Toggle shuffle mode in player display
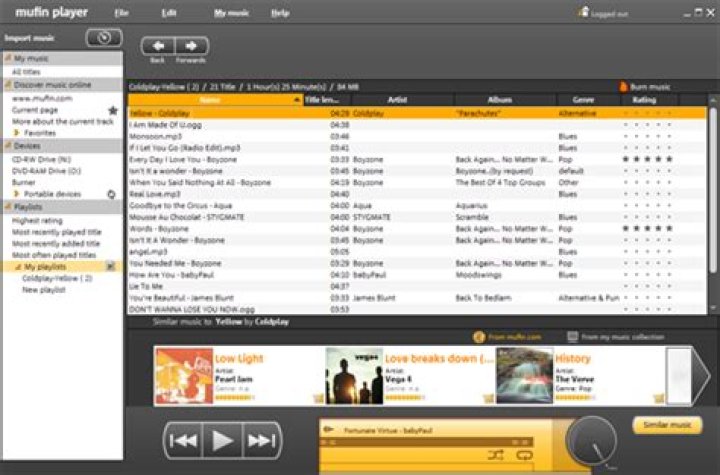The width and height of the screenshot is (720, 475). click(495, 455)
